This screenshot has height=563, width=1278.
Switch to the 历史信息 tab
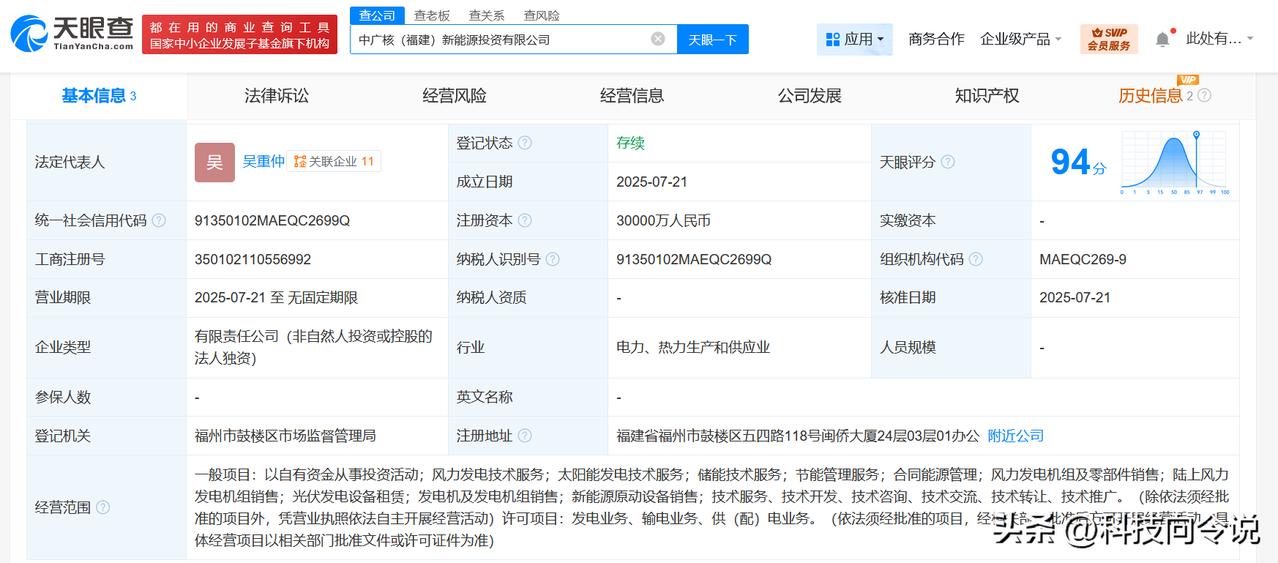(x=1150, y=96)
